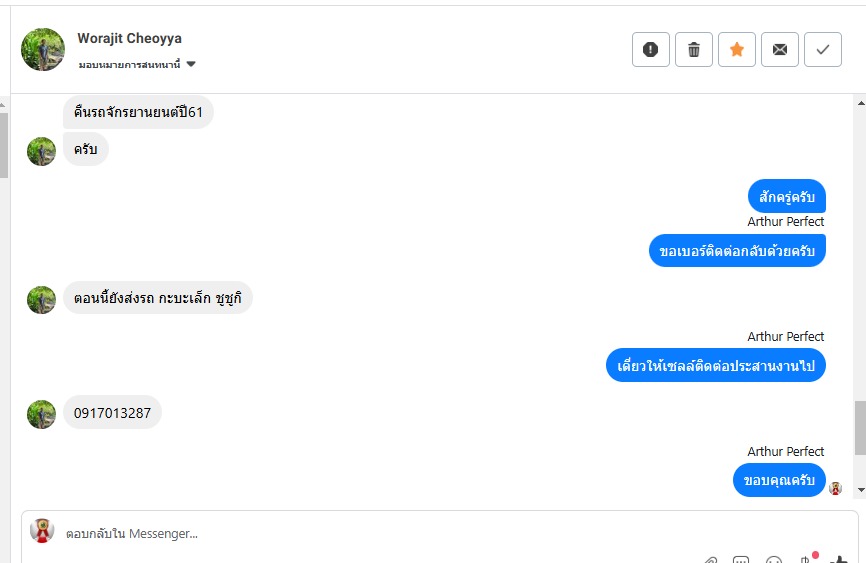Click the page avatar beside reply box
Image resolution: width=866 pixels, height=563 pixels.
[x=42, y=530]
